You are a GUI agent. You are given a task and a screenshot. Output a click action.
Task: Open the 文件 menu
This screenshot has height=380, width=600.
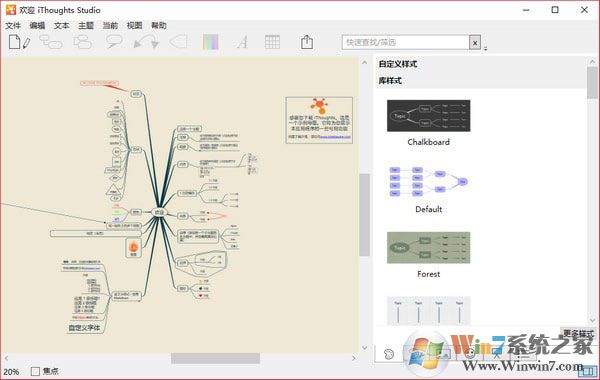click(13, 26)
